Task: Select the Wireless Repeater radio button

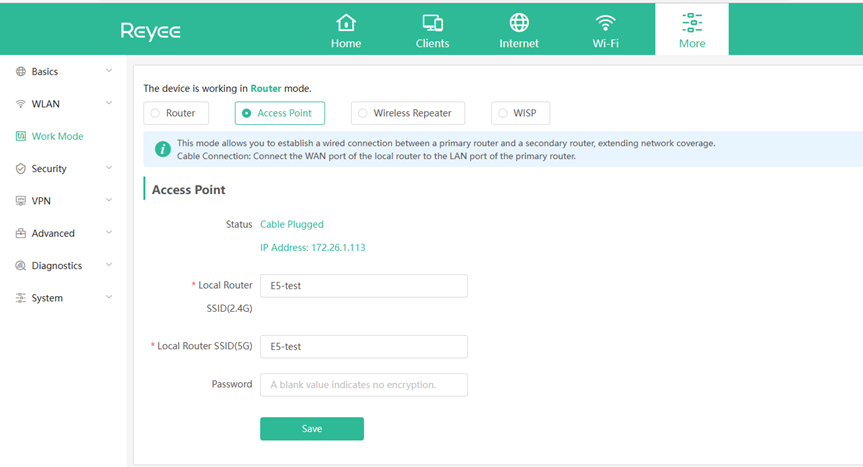Action: pyautogui.click(x=363, y=113)
